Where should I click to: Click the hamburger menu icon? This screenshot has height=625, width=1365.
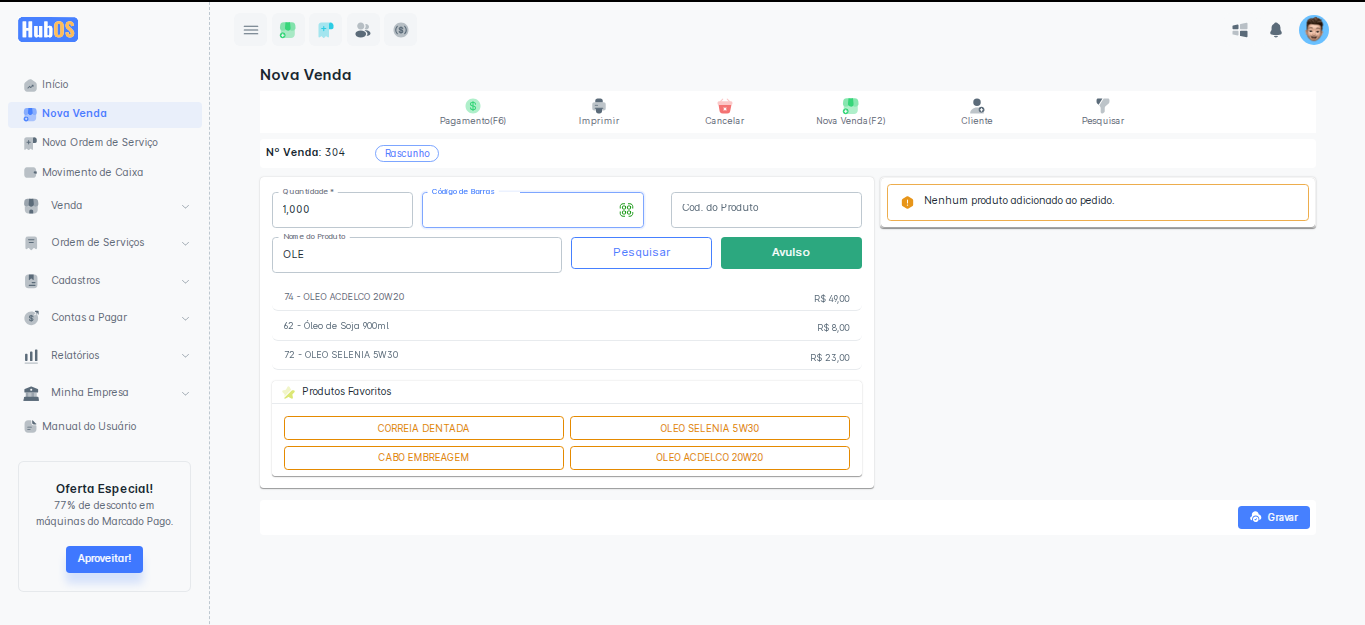(251, 30)
